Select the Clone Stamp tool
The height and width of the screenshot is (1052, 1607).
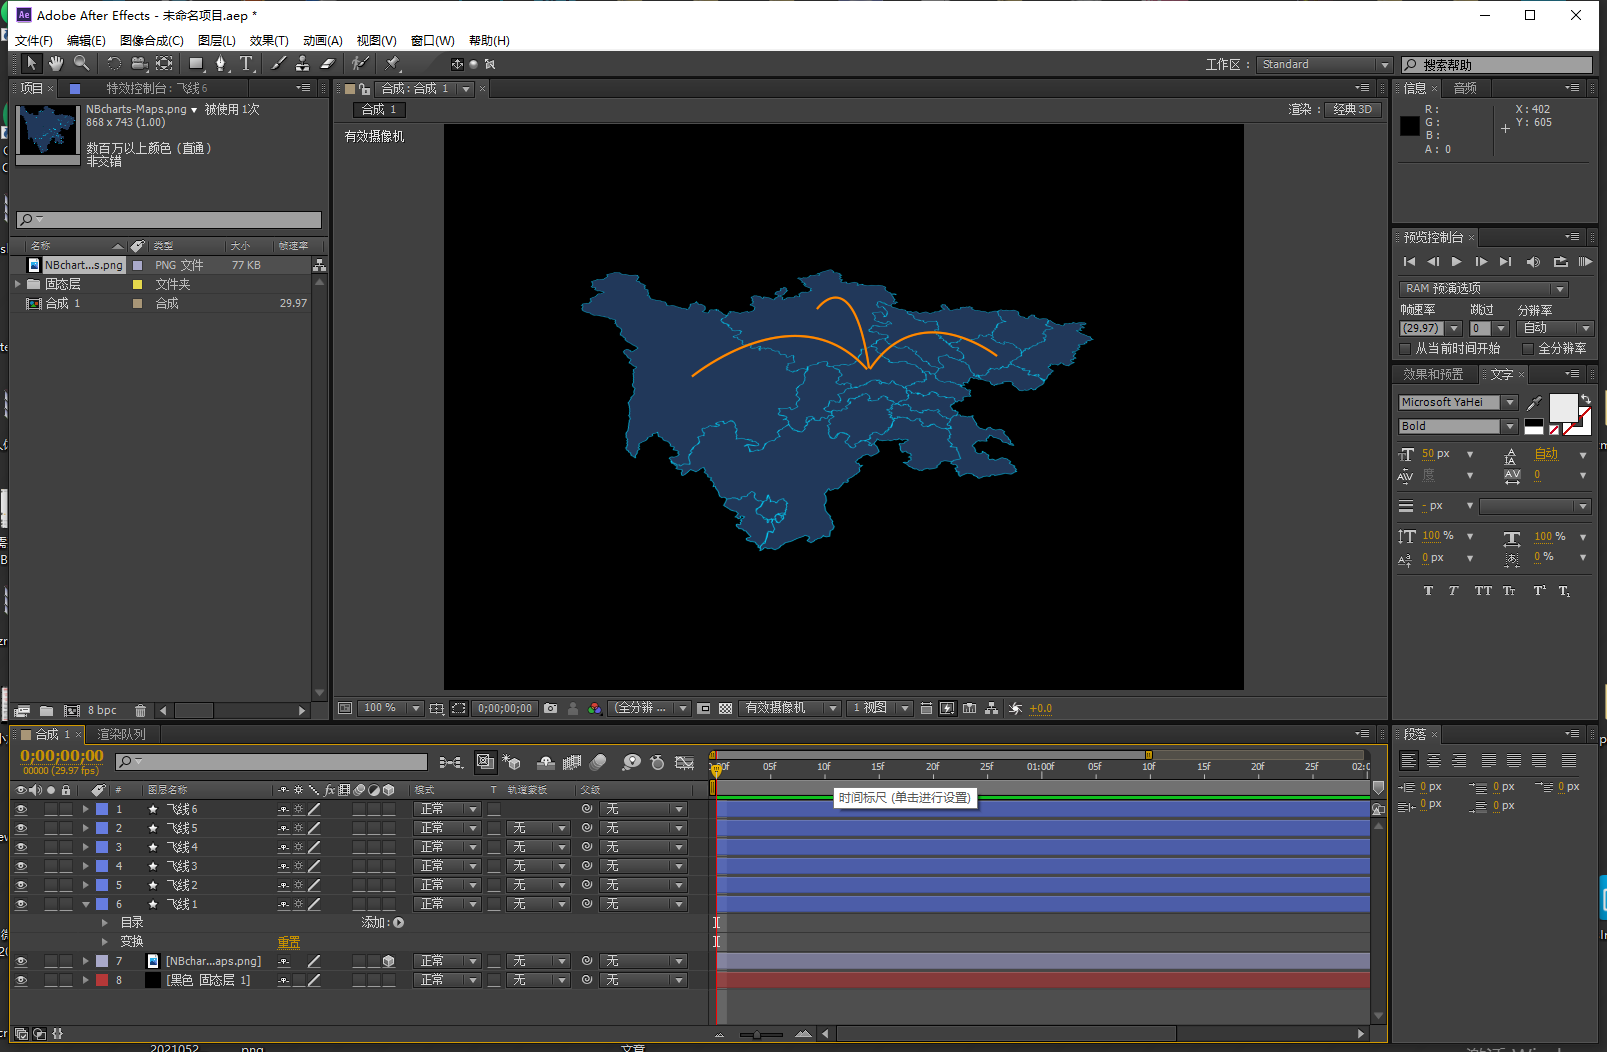pyautogui.click(x=302, y=64)
